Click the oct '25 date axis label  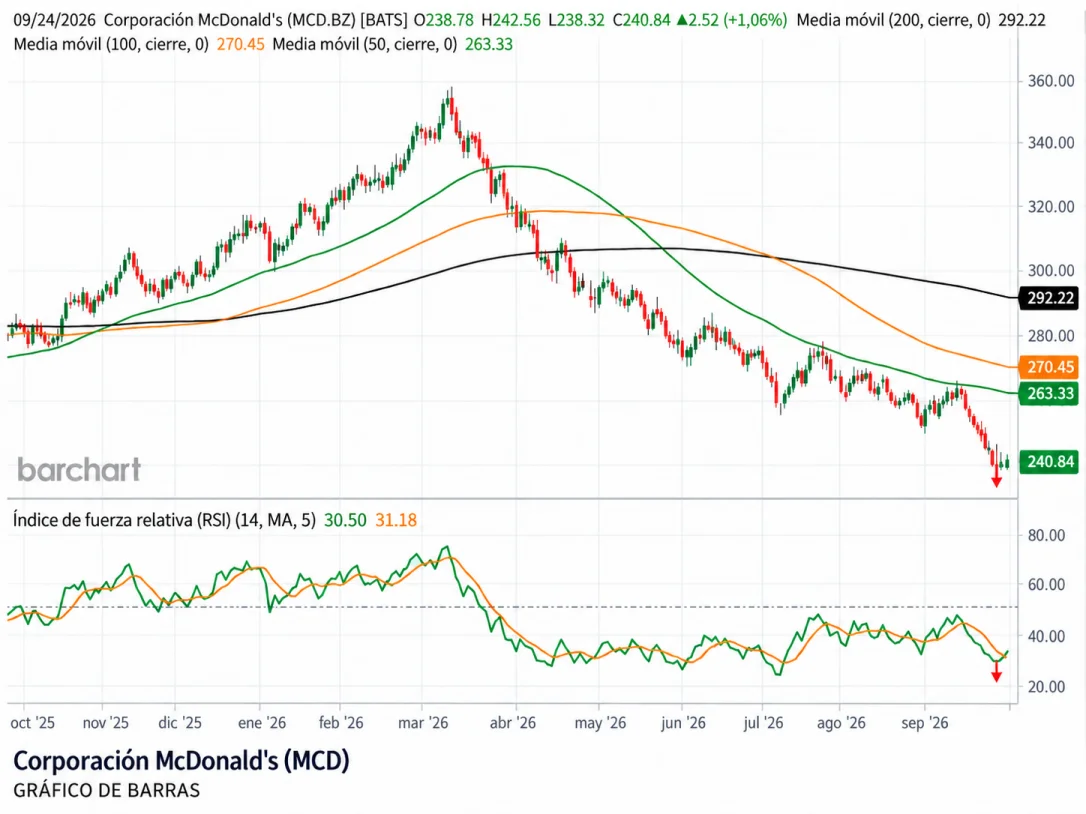tap(33, 723)
